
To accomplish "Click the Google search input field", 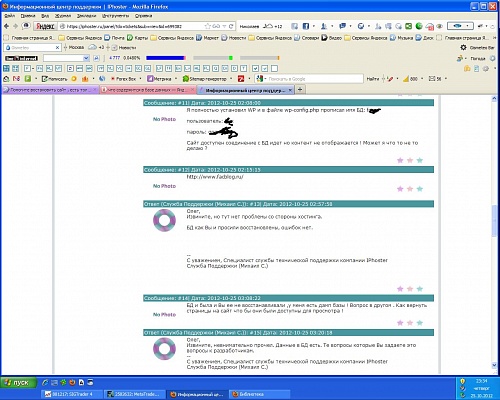I will (315, 79).
